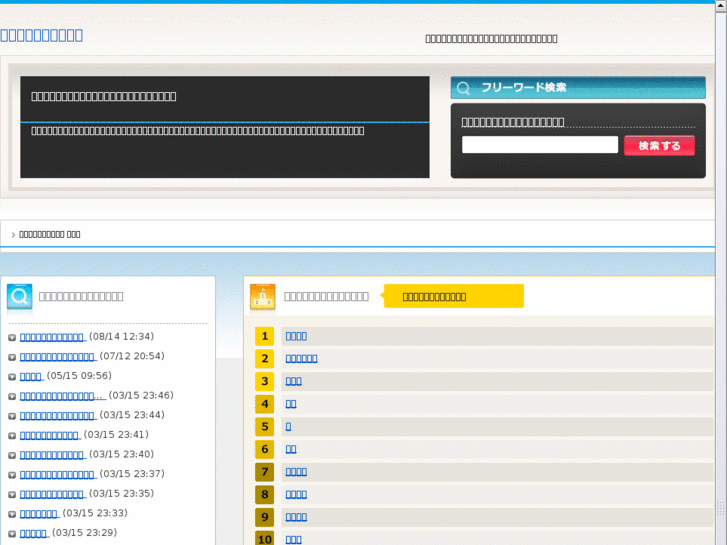Open the link in ranking row 9
Image resolution: width=727 pixels, height=545 pixels.
point(296,517)
